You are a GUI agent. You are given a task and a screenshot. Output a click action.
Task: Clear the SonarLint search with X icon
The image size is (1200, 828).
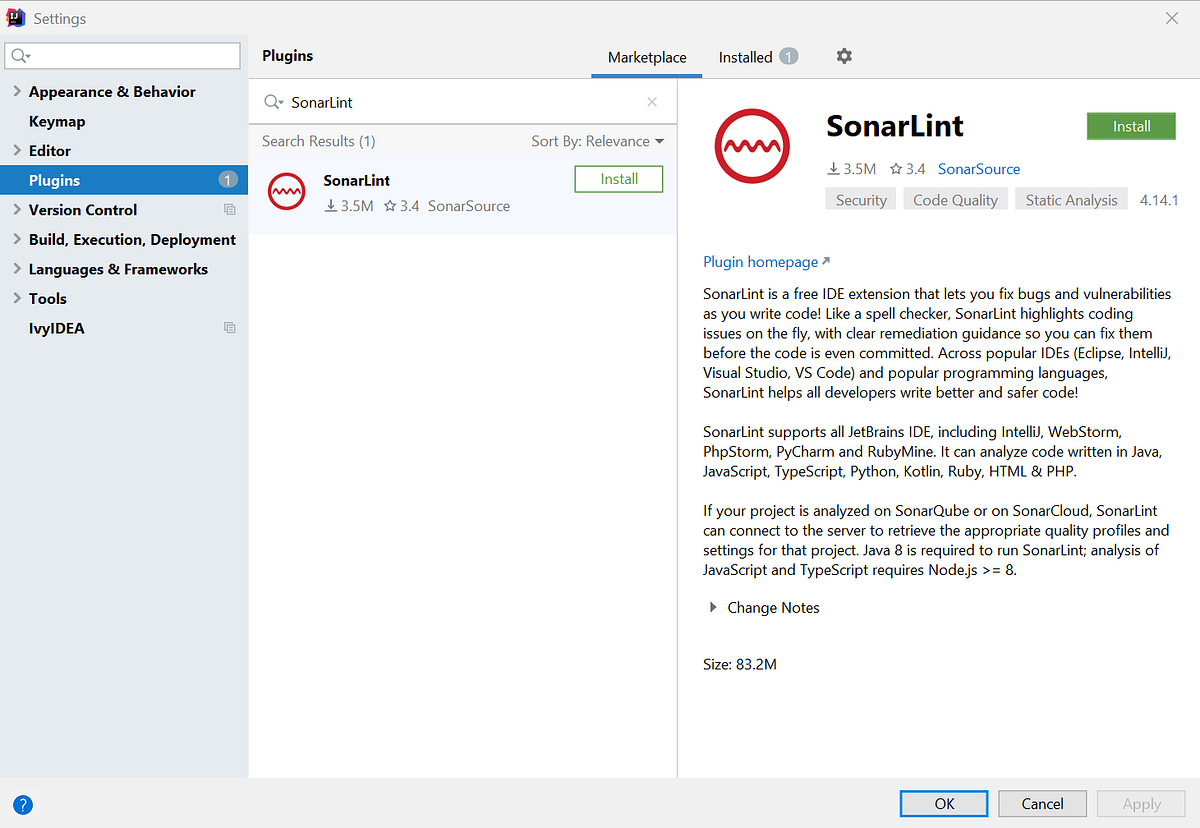coord(652,102)
